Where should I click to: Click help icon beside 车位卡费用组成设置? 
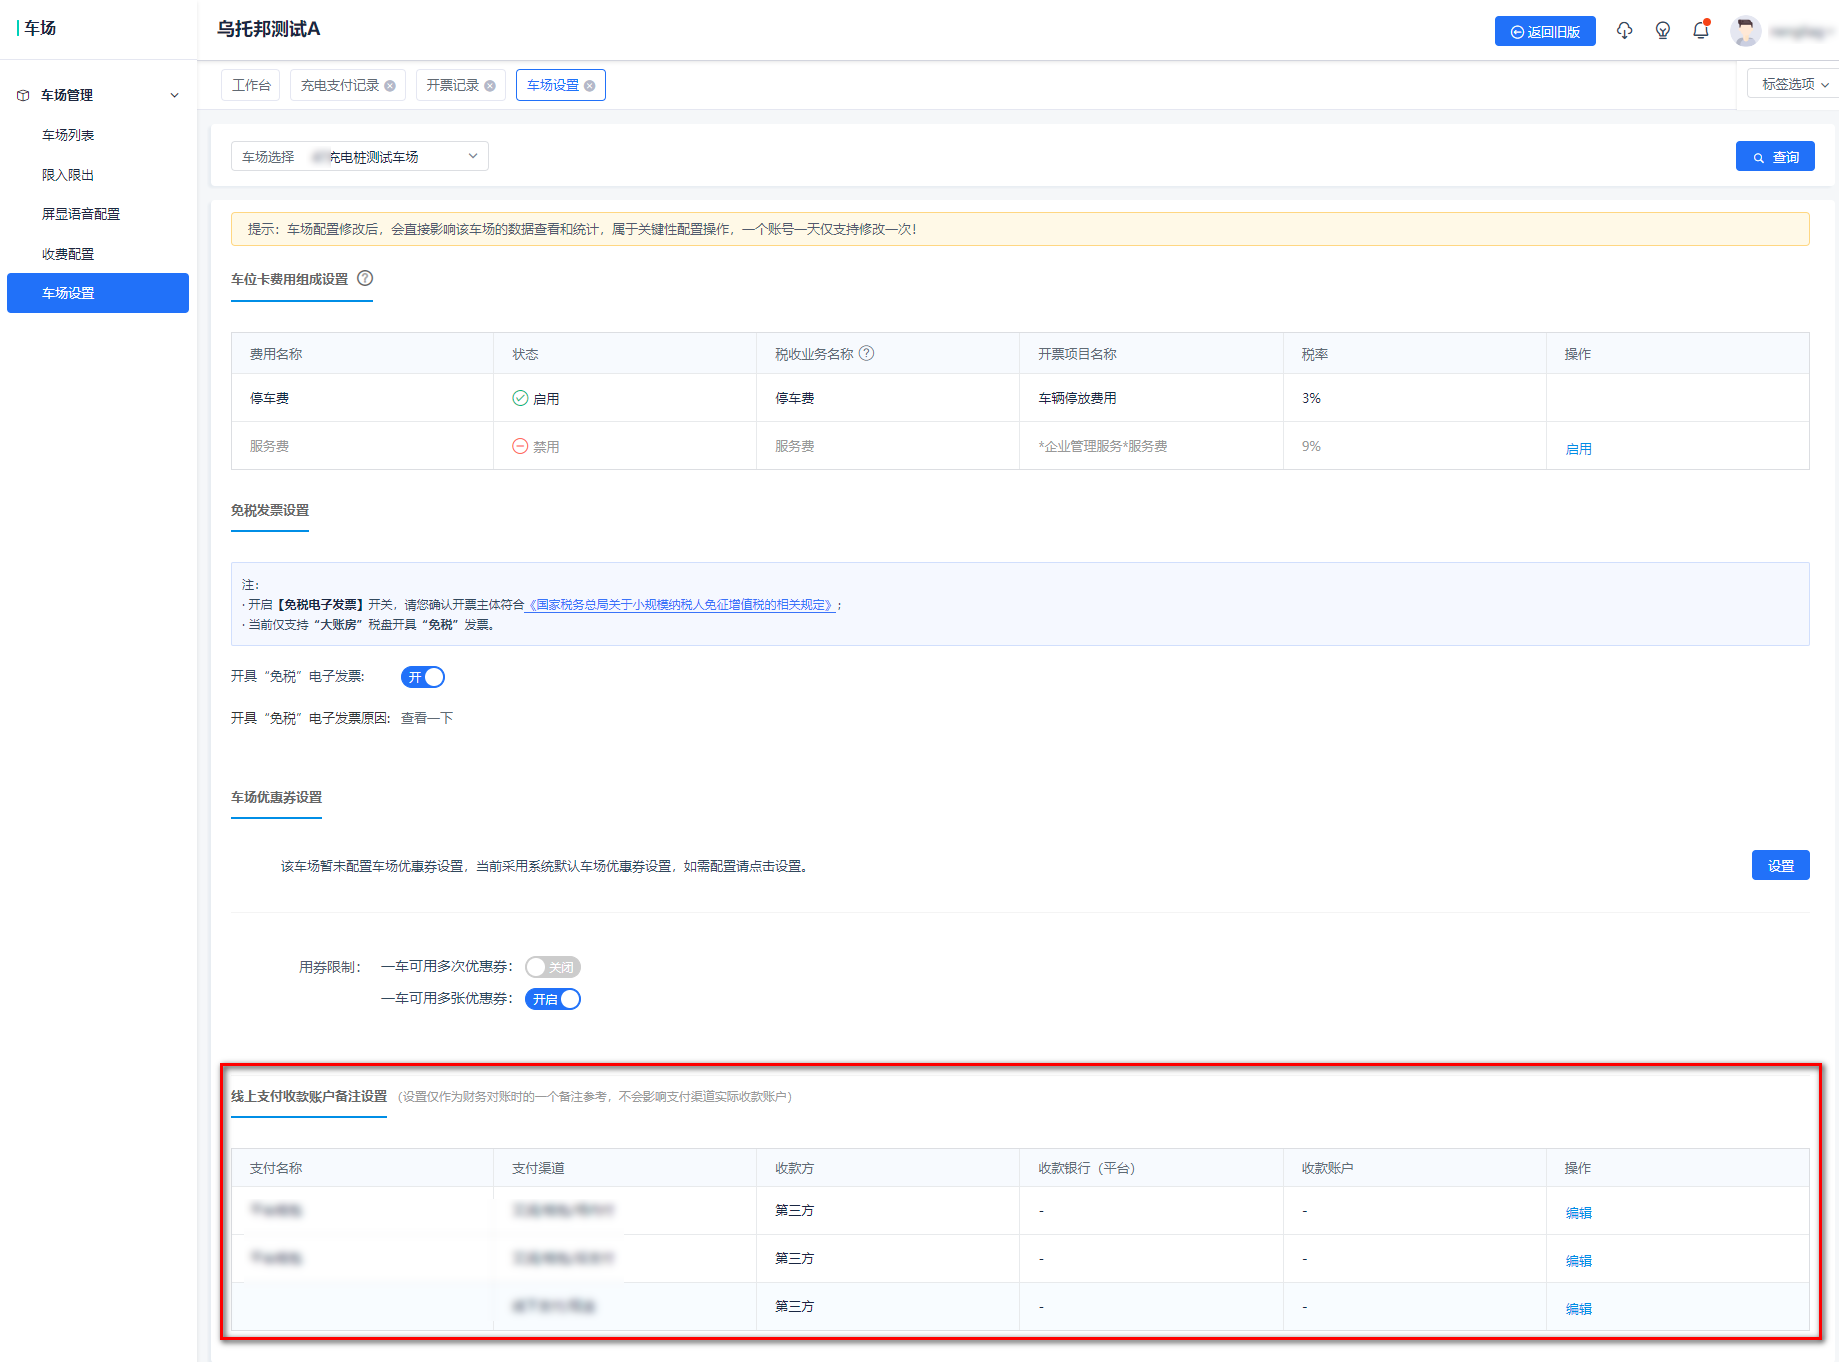click(x=365, y=278)
